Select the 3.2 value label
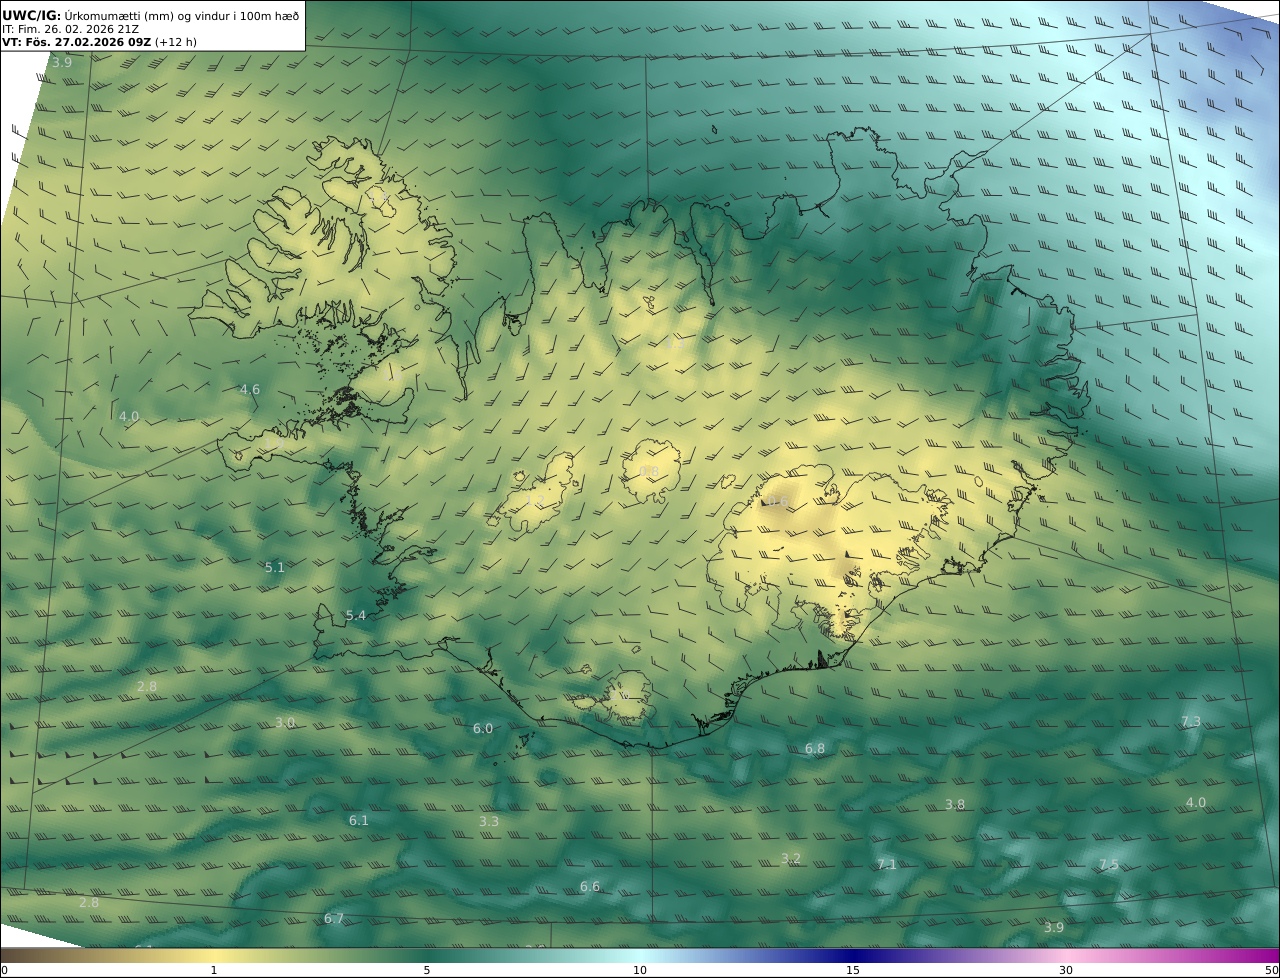1280x978 pixels. pos(791,859)
